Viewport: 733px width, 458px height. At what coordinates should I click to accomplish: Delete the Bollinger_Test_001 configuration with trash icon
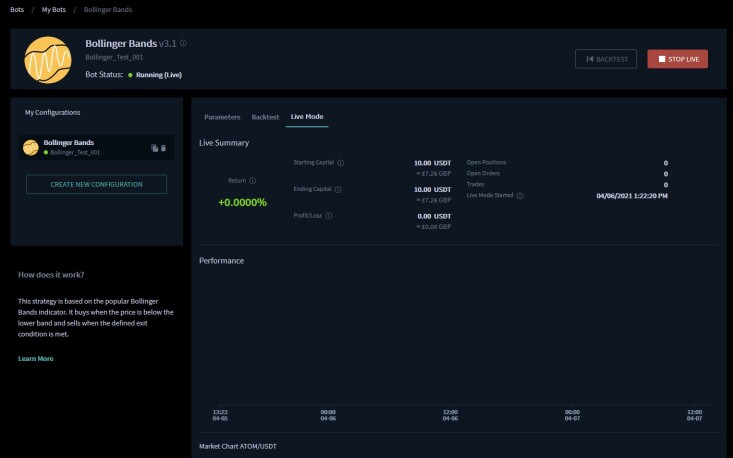164,148
